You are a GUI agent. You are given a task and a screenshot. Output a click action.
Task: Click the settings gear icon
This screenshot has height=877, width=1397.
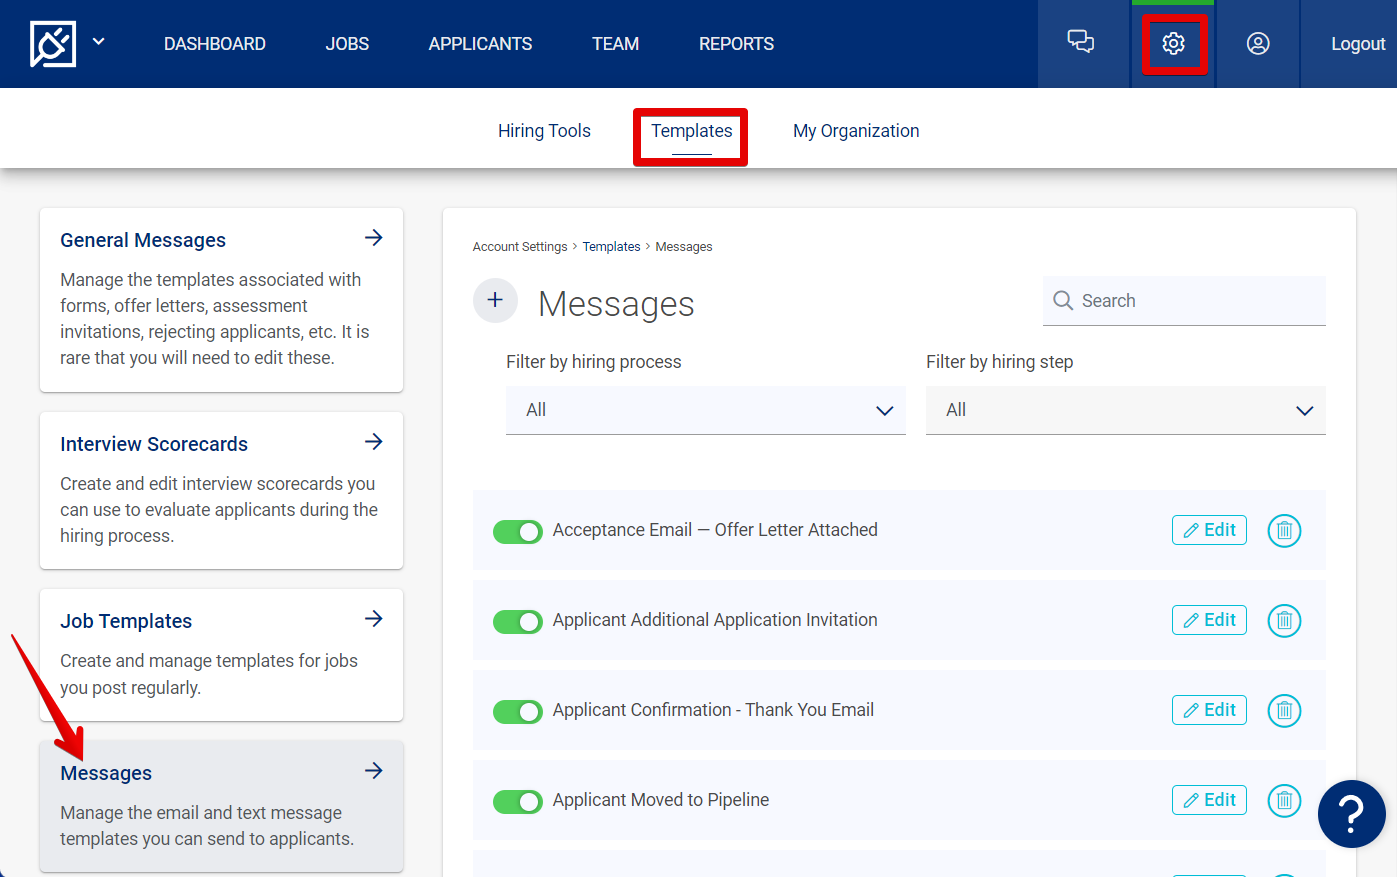click(1172, 43)
